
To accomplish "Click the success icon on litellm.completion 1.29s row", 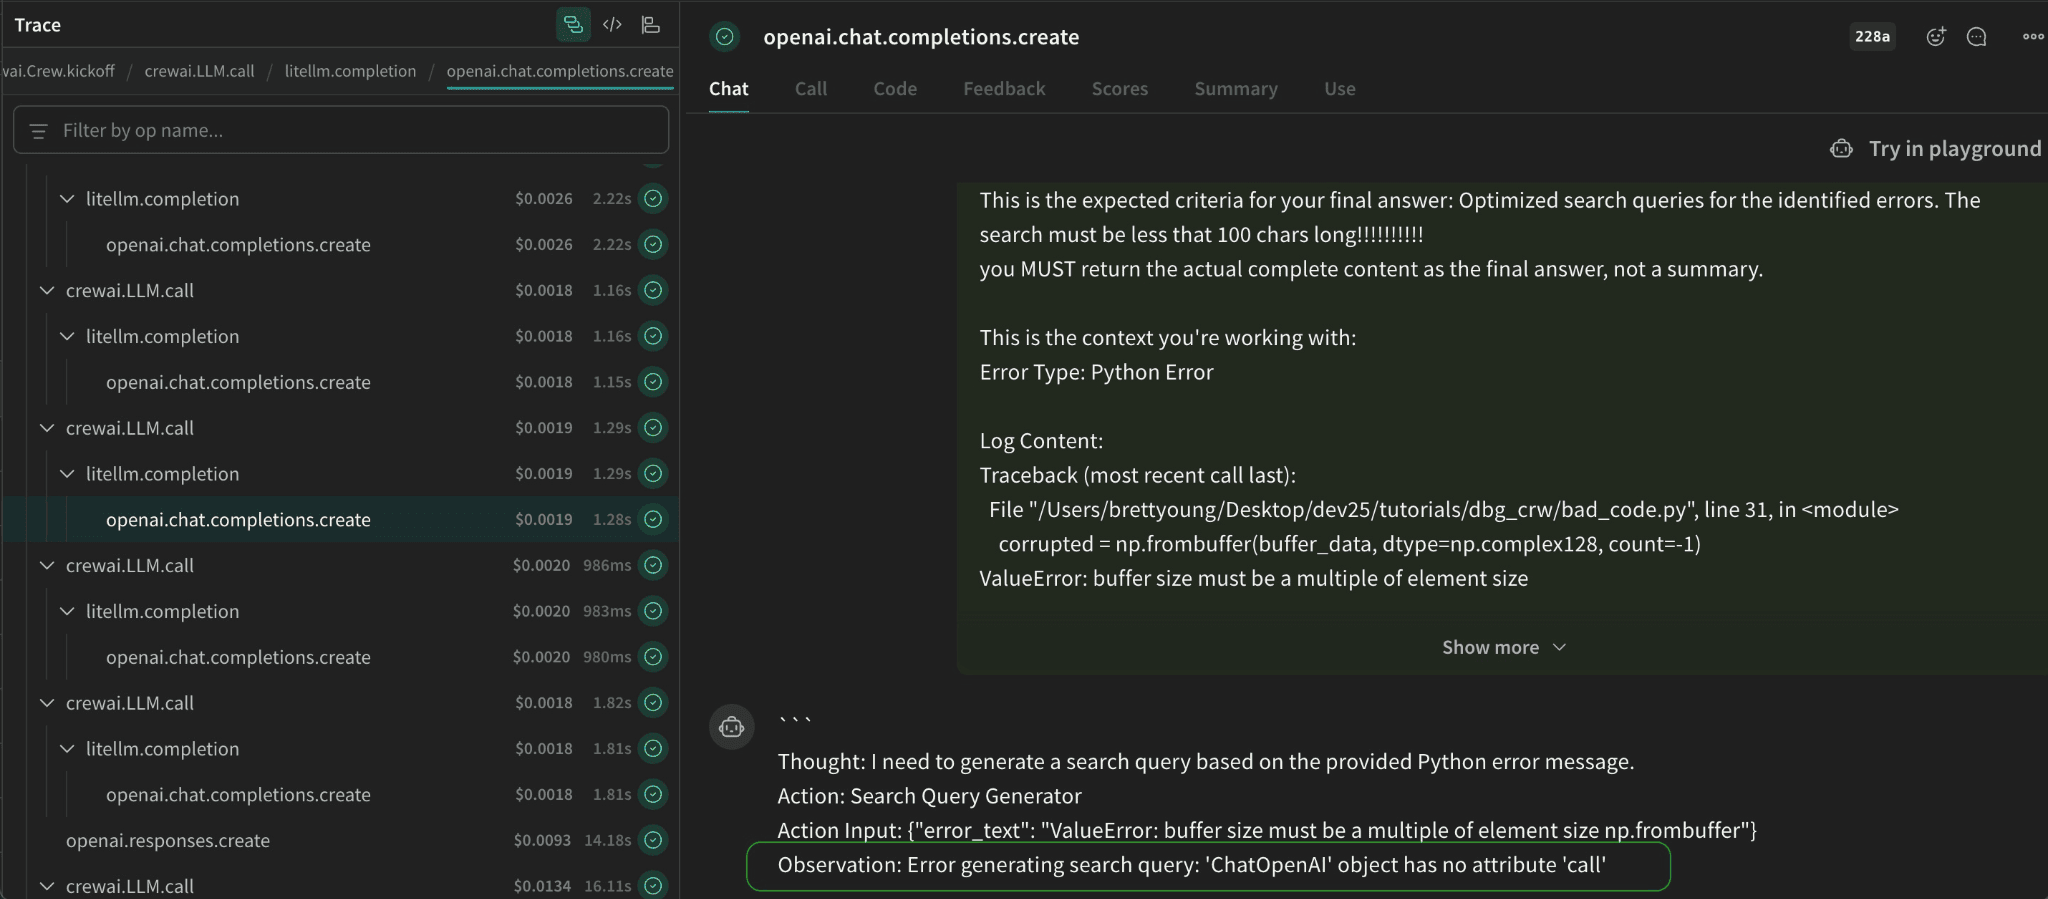I will (653, 474).
